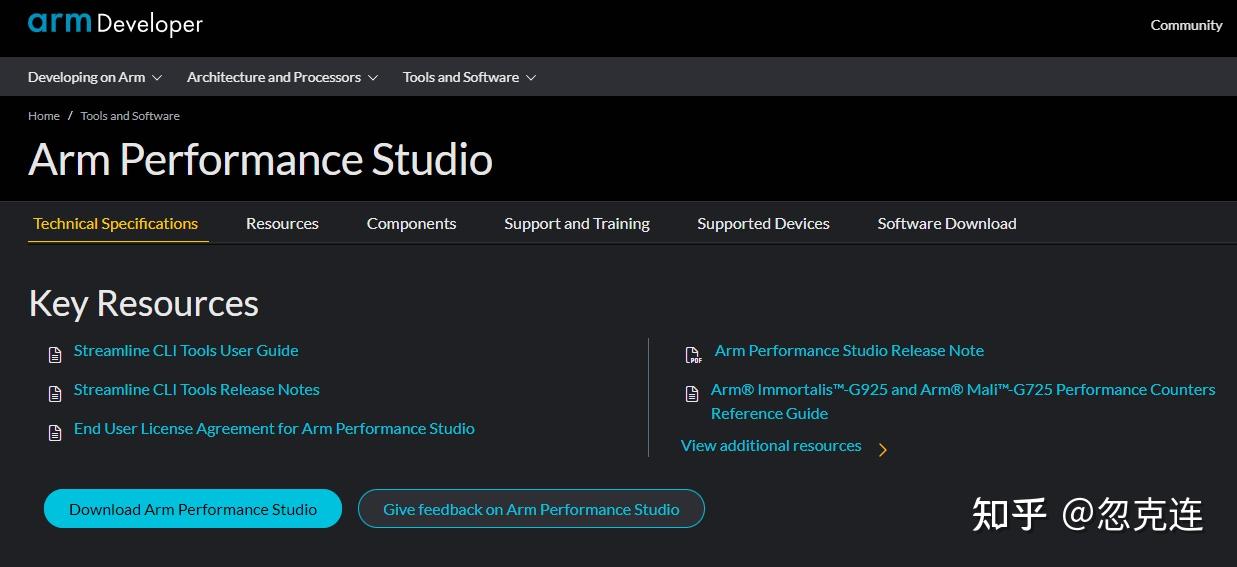Open the Supported Devices tab
The image size is (1237, 567).
point(763,224)
